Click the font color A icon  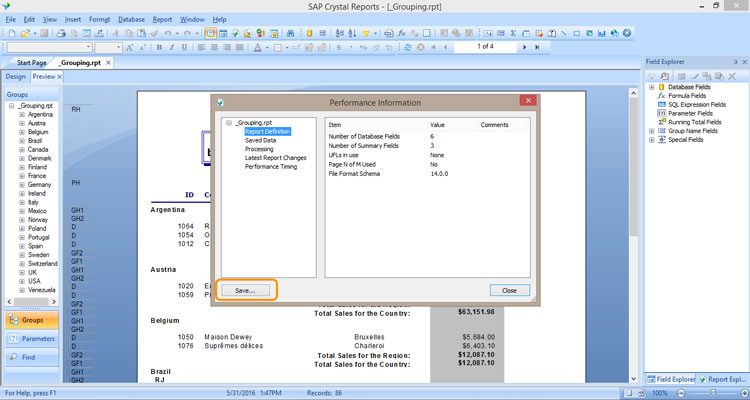click(257, 47)
